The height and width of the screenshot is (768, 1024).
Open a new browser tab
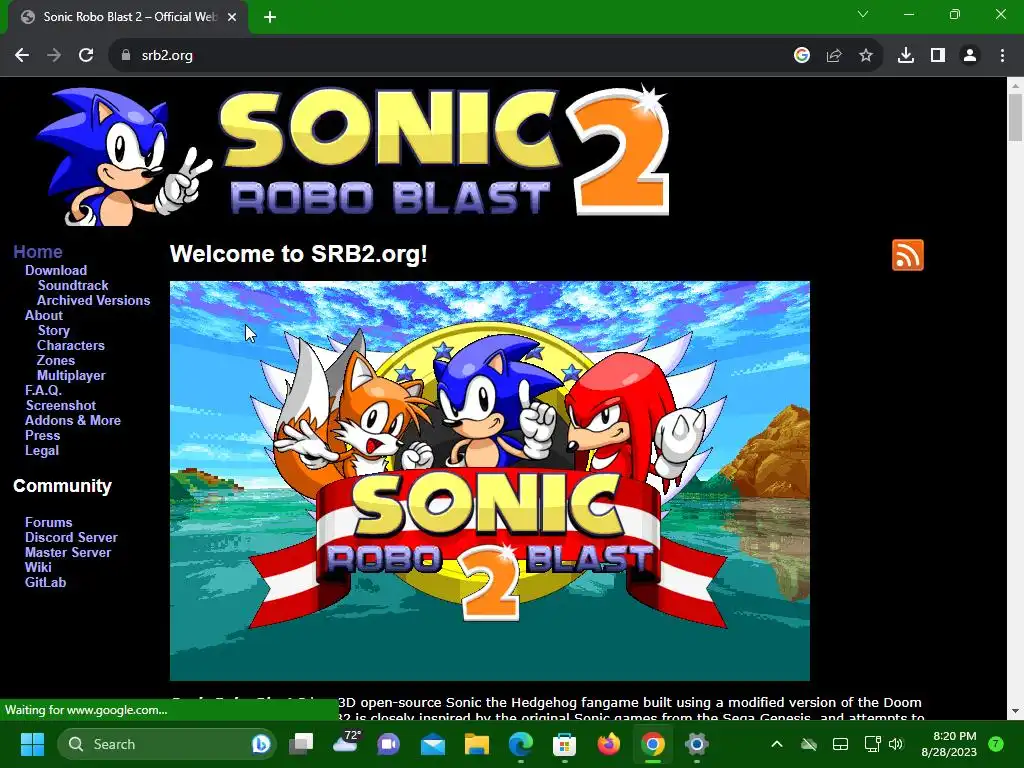coord(270,17)
